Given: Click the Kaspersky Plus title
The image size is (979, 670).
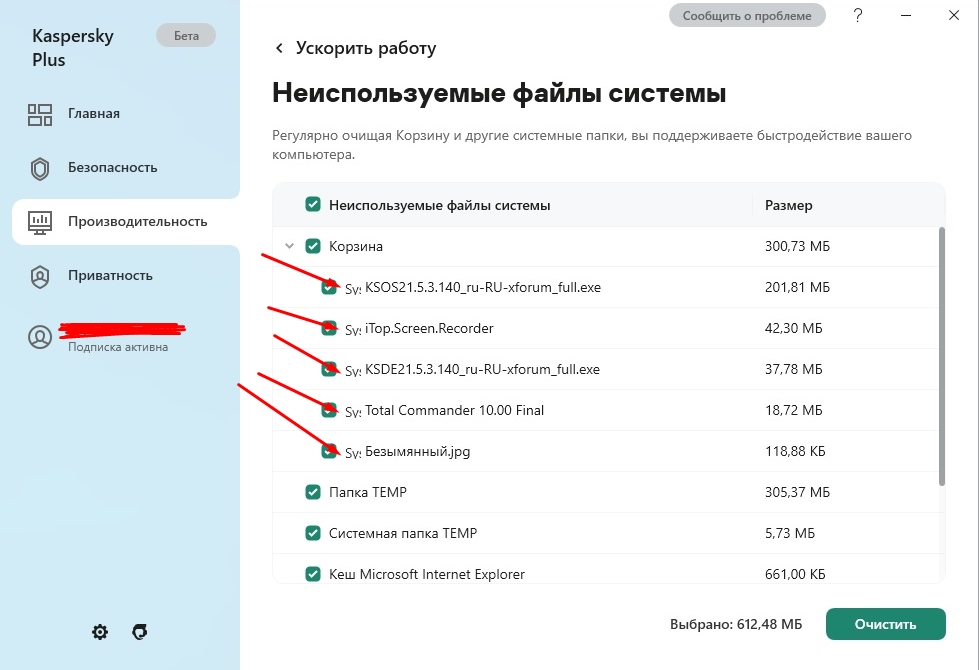Looking at the screenshot, I should point(73,47).
